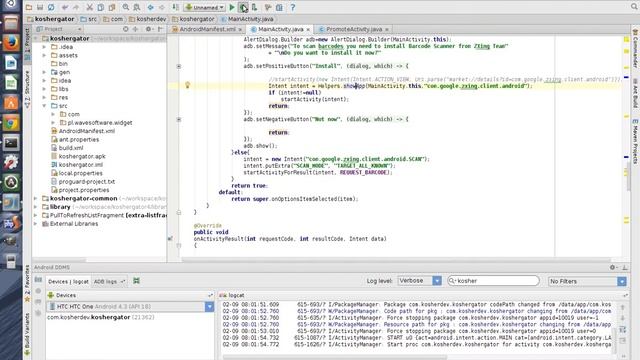Viewport: 640px width, 360px height.
Task: Select the Devices | logcat tab
Action: tap(69, 282)
